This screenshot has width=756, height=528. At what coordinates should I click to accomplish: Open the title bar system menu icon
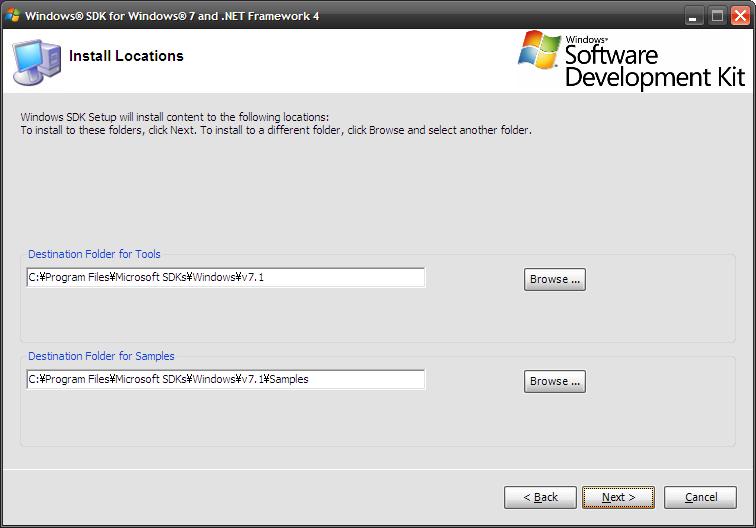tap(13, 15)
